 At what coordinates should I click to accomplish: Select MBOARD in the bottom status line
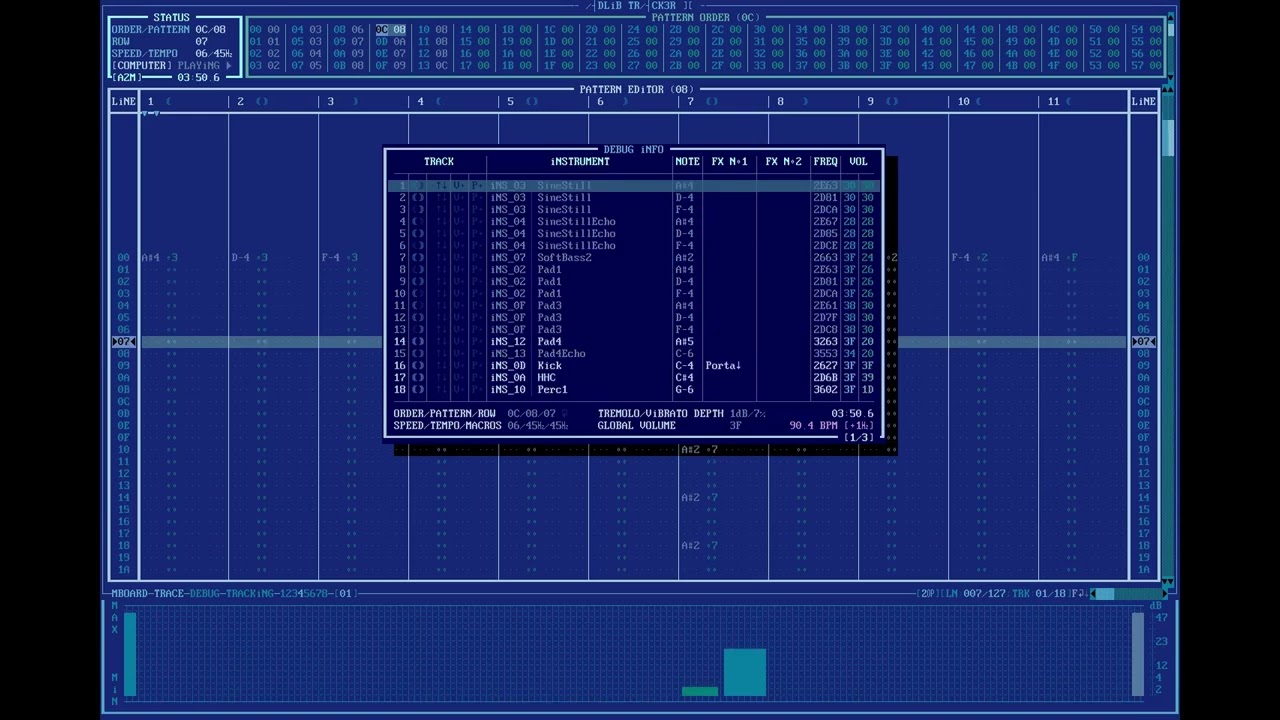pos(129,594)
